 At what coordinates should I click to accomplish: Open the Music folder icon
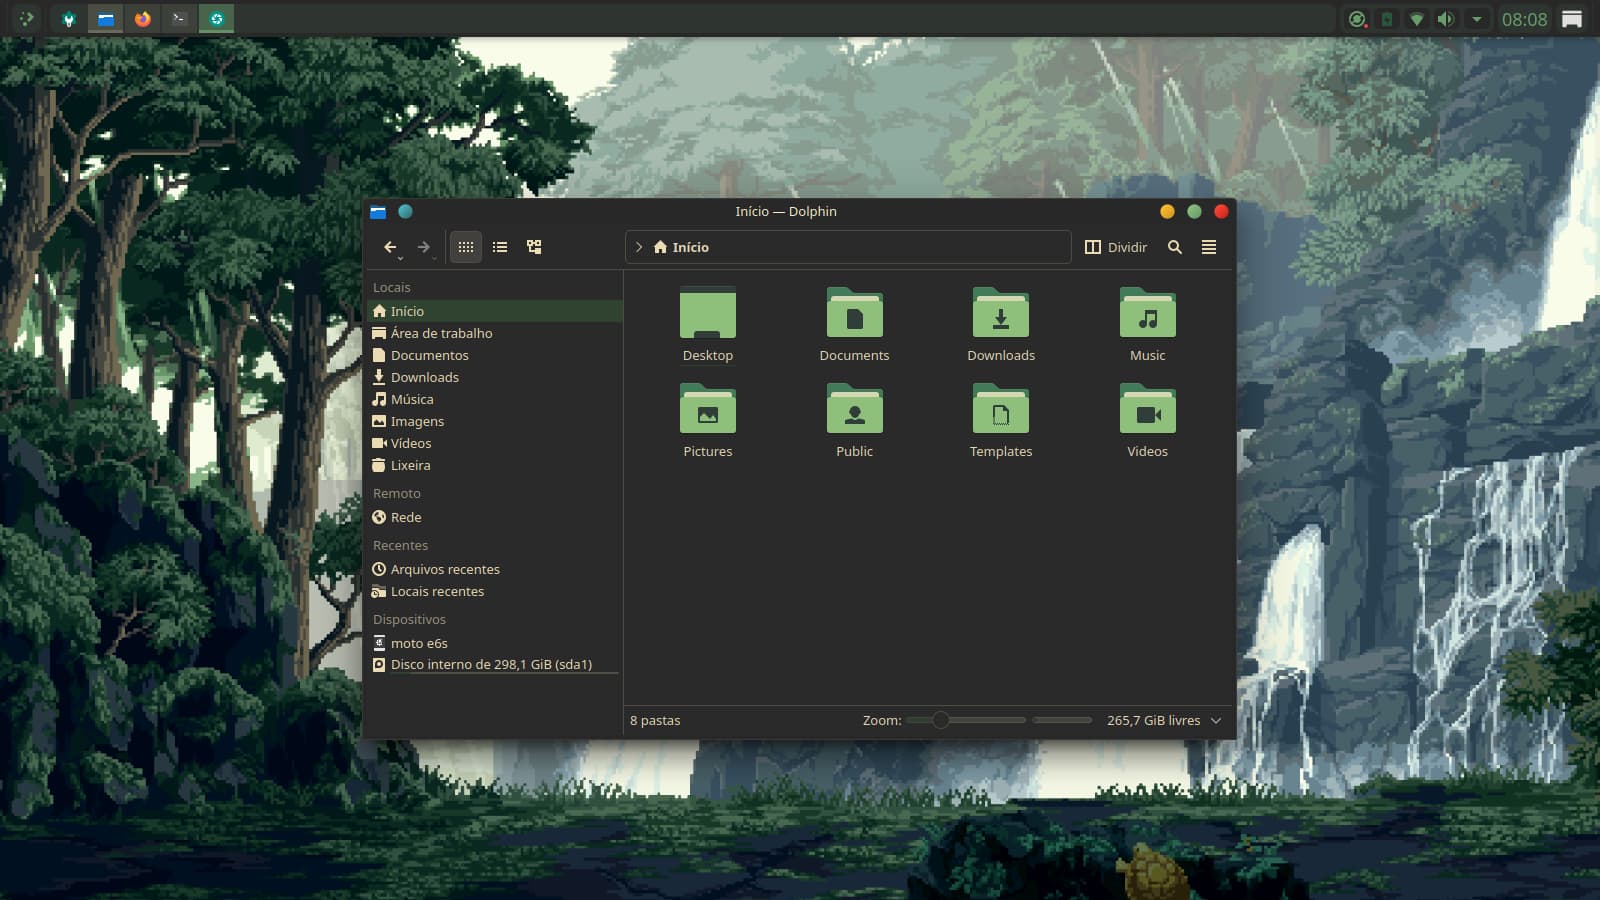[x=1147, y=314]
